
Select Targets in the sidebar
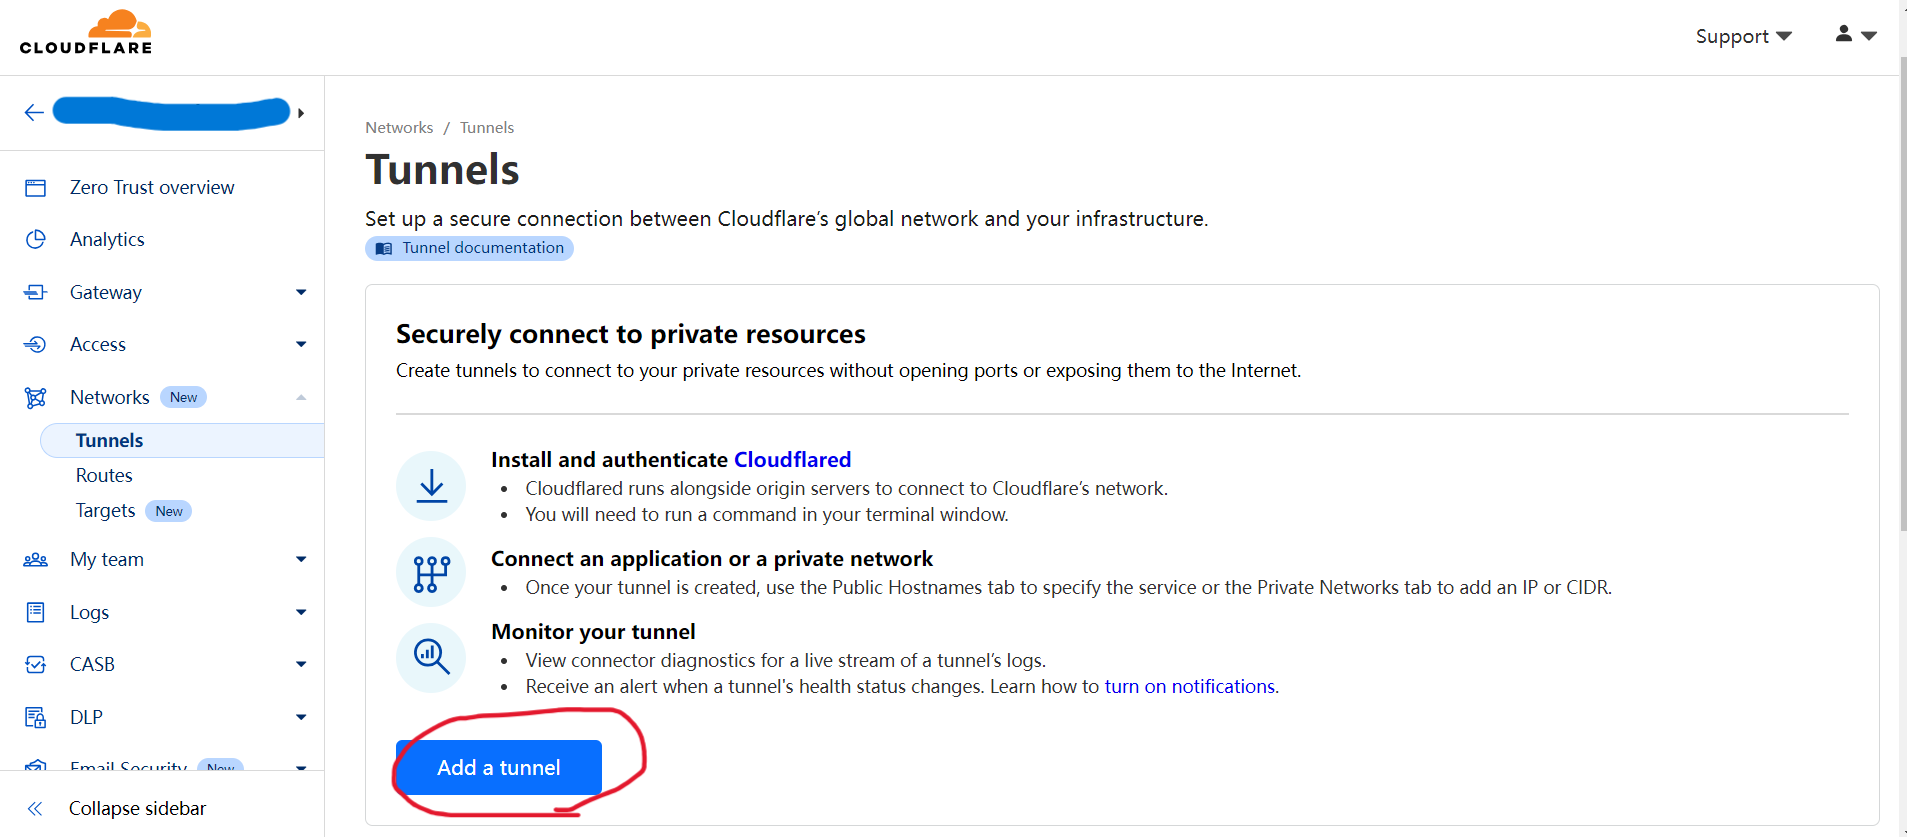pyautogui.click(x=105, y=511)
